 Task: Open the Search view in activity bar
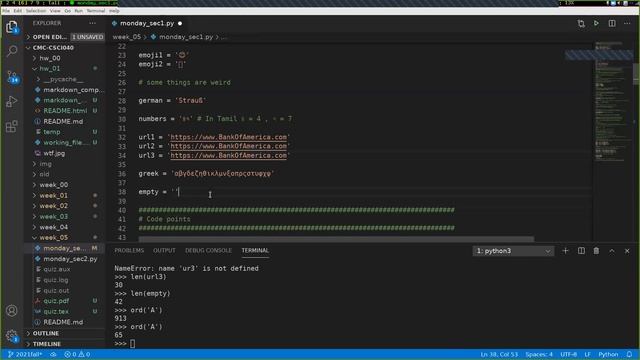(12, 51)
